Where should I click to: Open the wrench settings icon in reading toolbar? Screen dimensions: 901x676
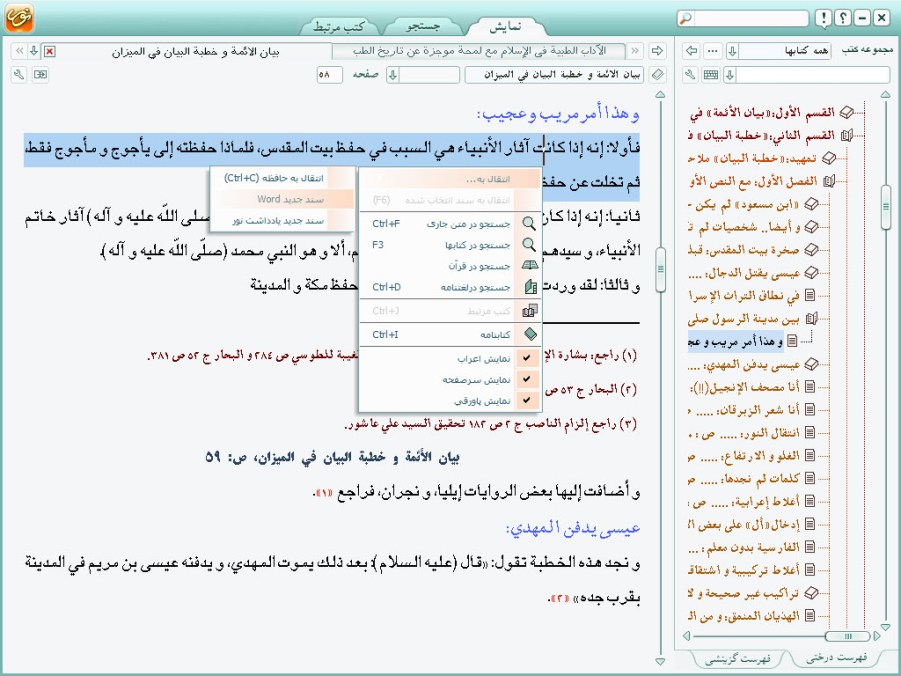(19, 75)
